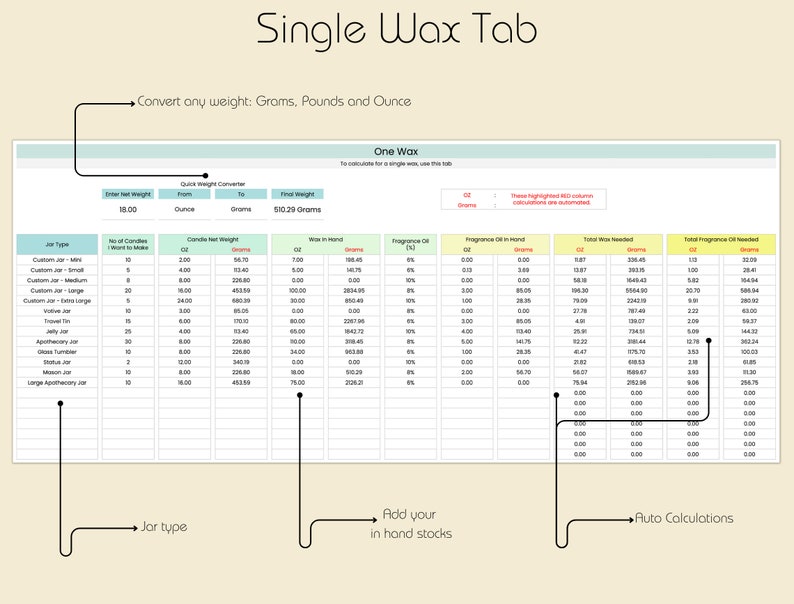794x604 pixels.
Task: Click total fragrance oil 280.92 grams cell
Action: pos(749,301)
